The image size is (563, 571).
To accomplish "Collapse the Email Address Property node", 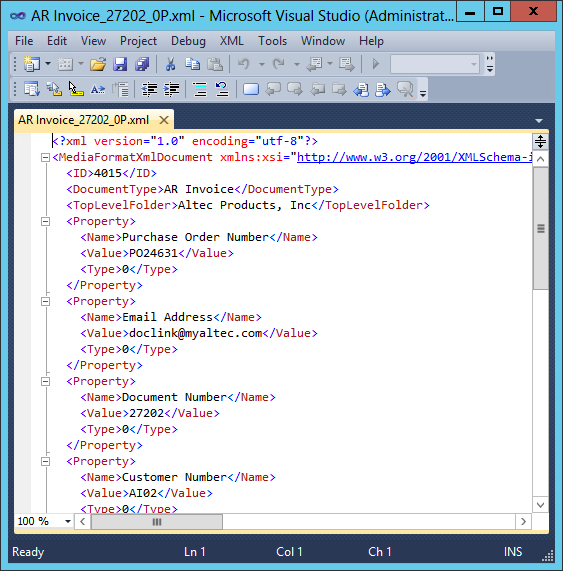I will pos(45,302).
